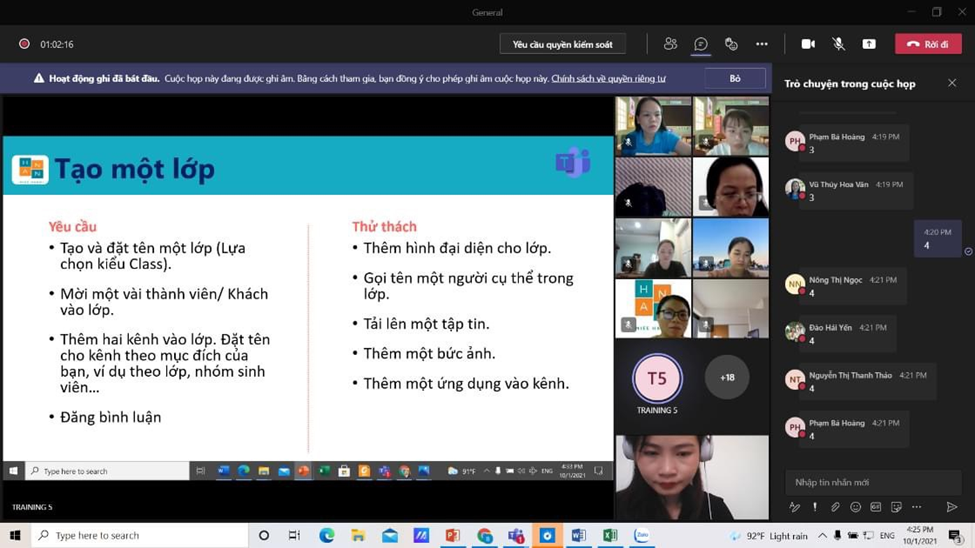
Task: Click the share content icon
Action: 869,44
